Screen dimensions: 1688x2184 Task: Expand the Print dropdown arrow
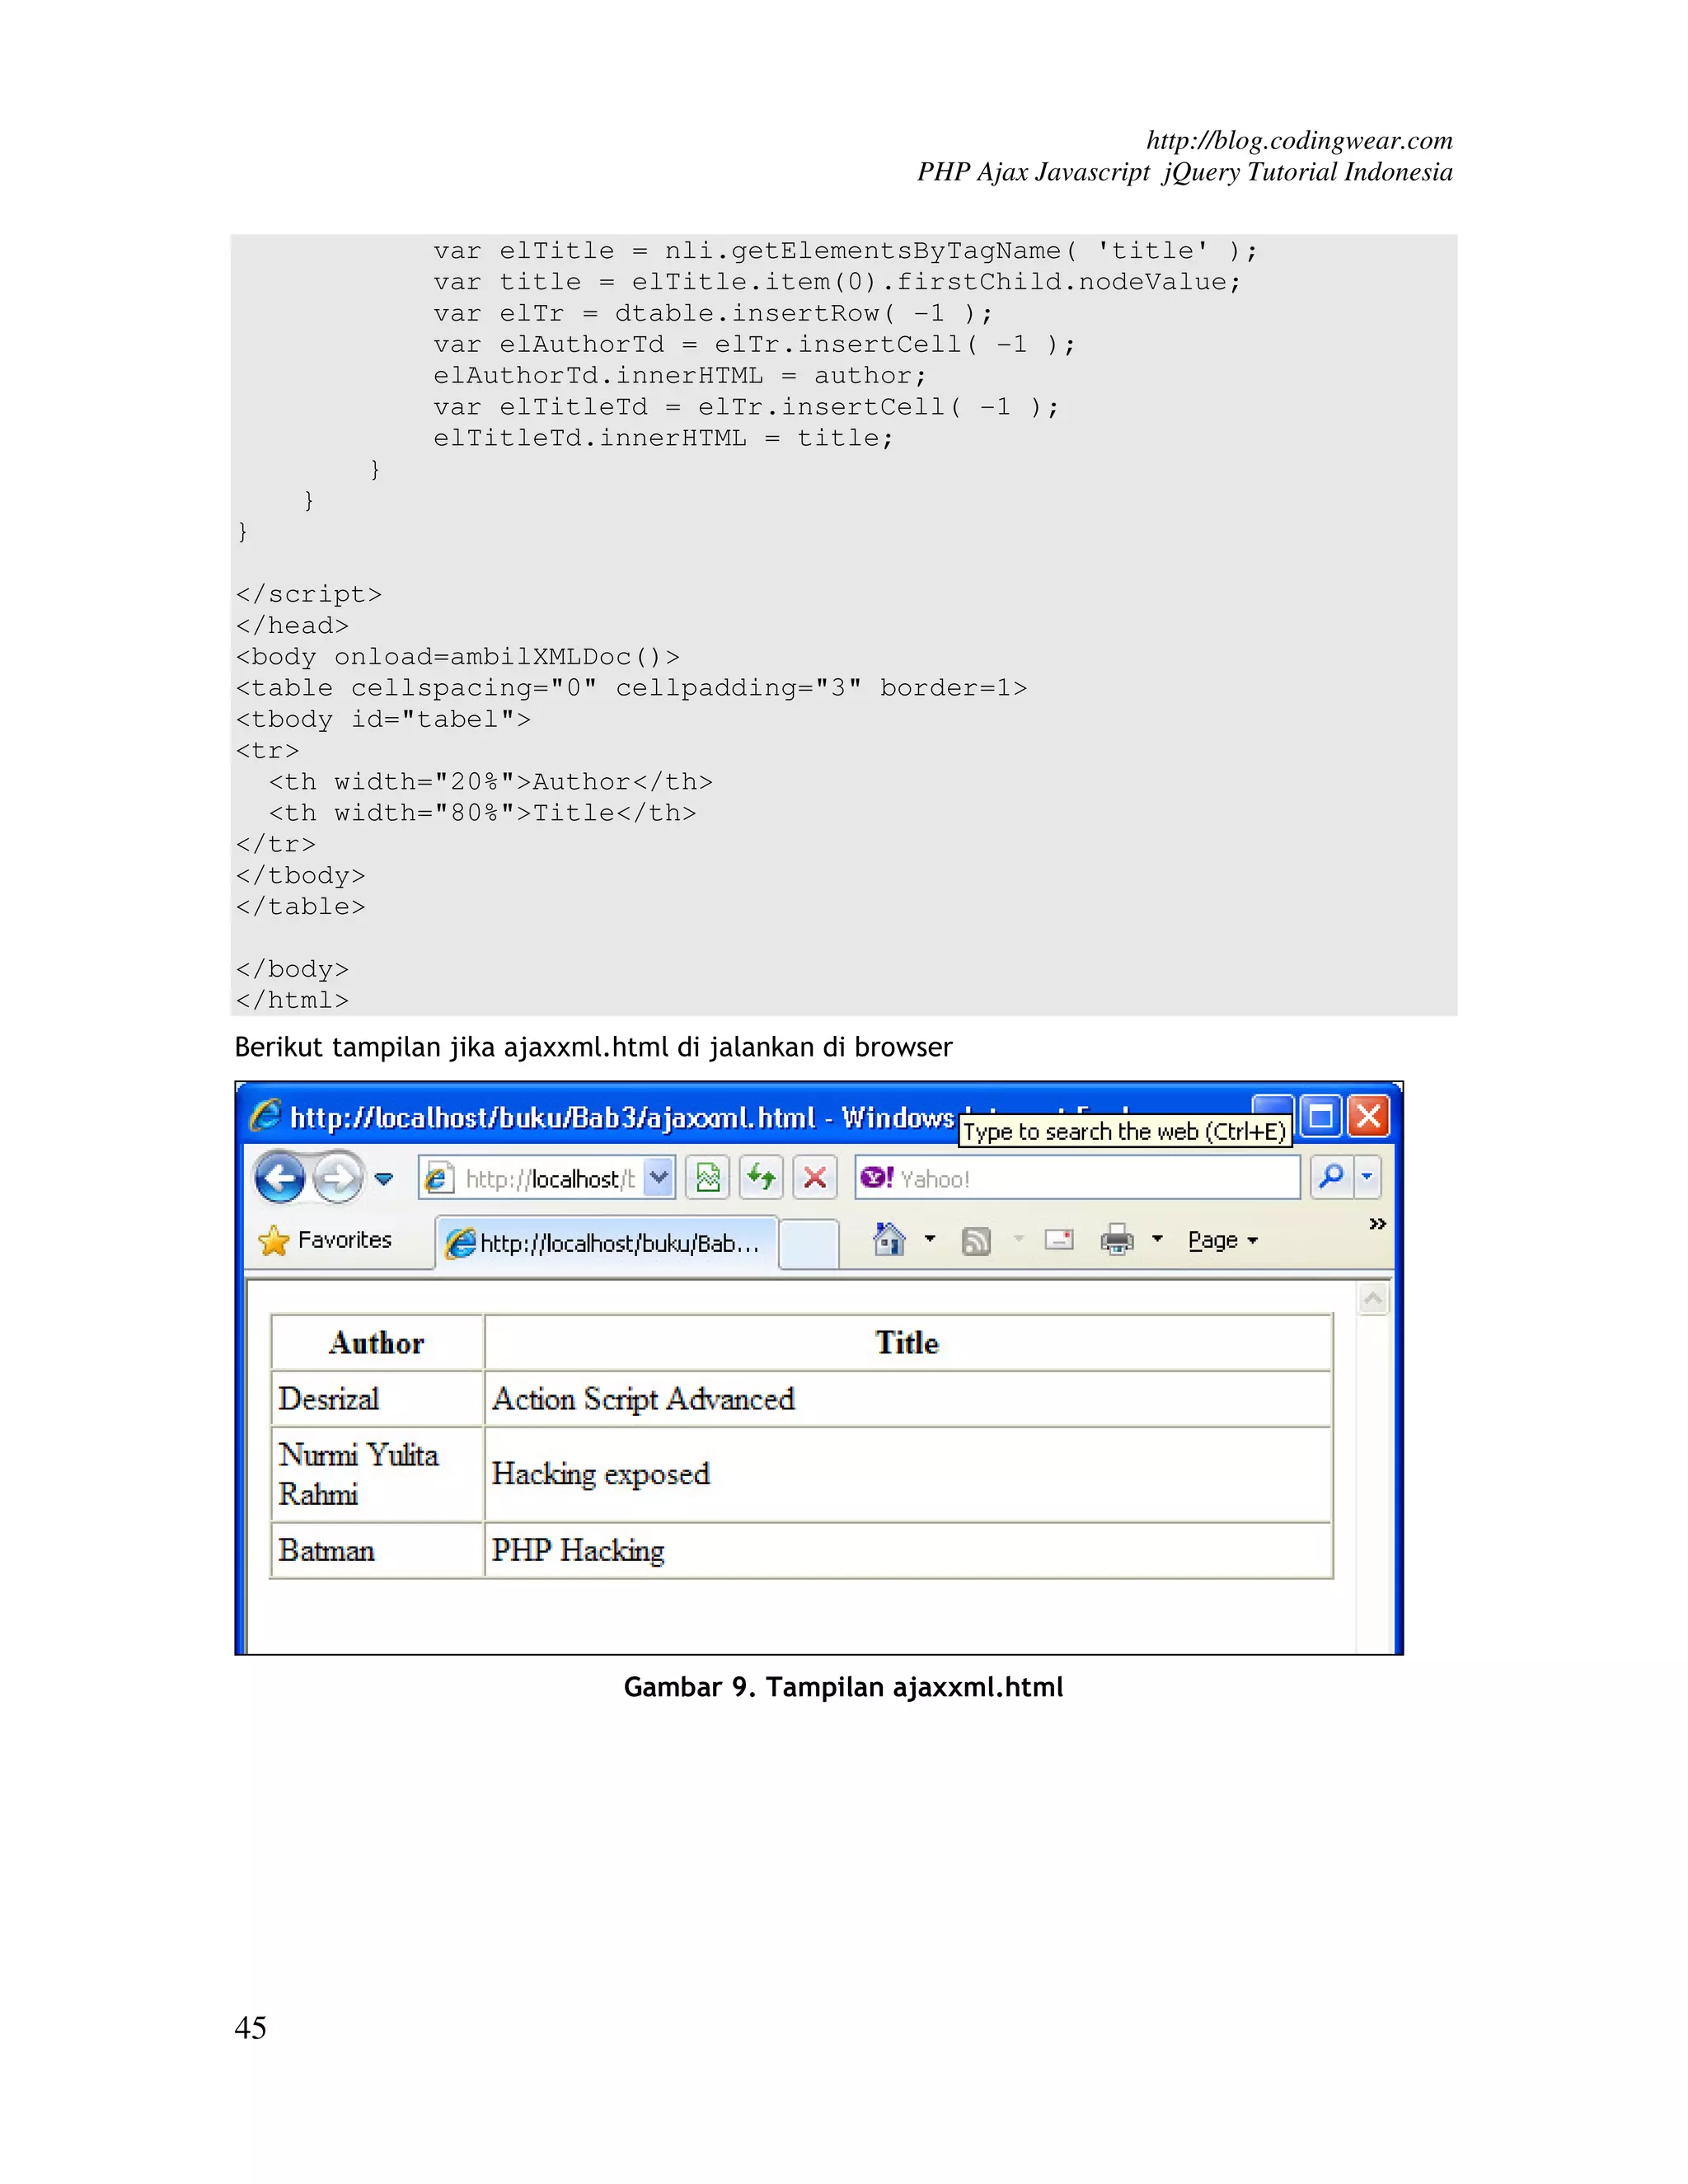1158,1239
